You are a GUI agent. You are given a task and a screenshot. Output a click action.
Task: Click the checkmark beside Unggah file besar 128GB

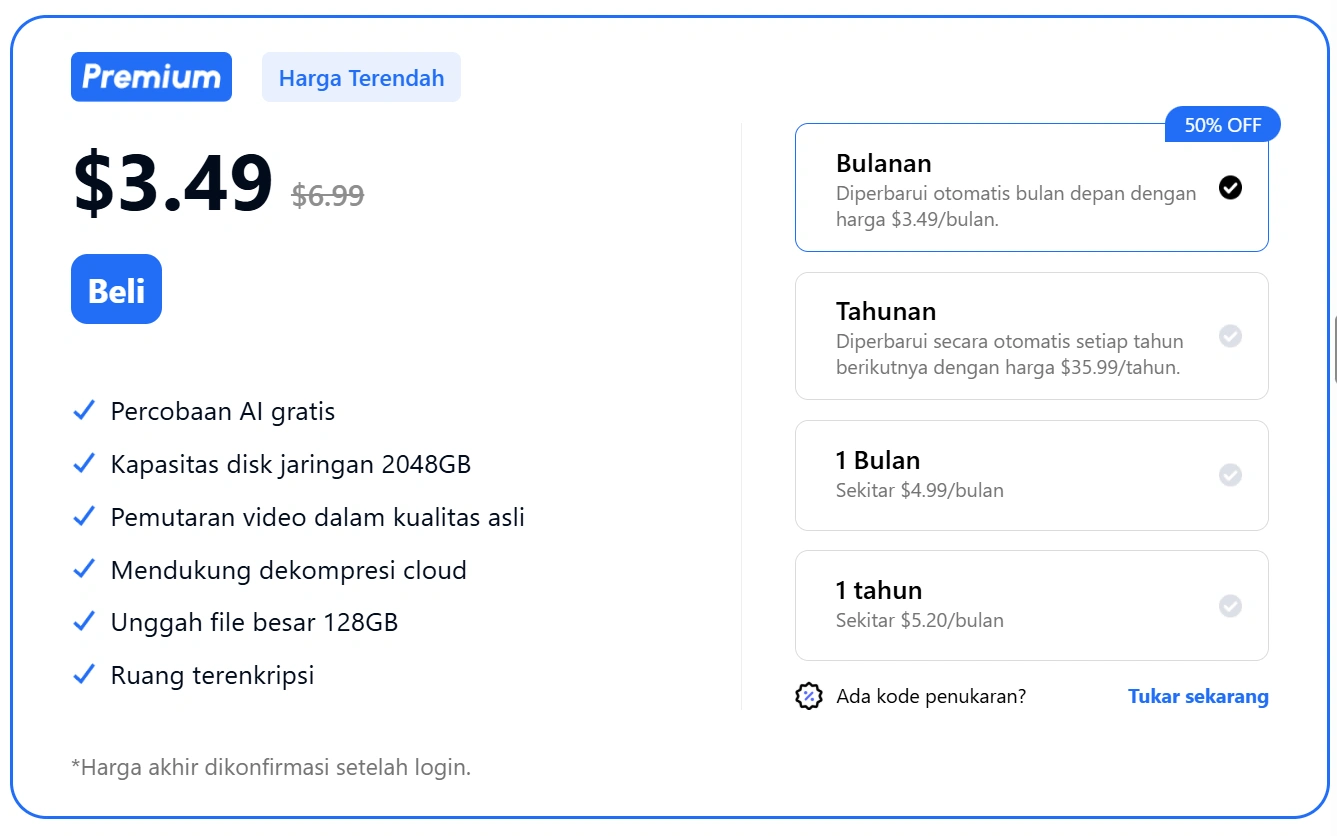pos(84,622)
